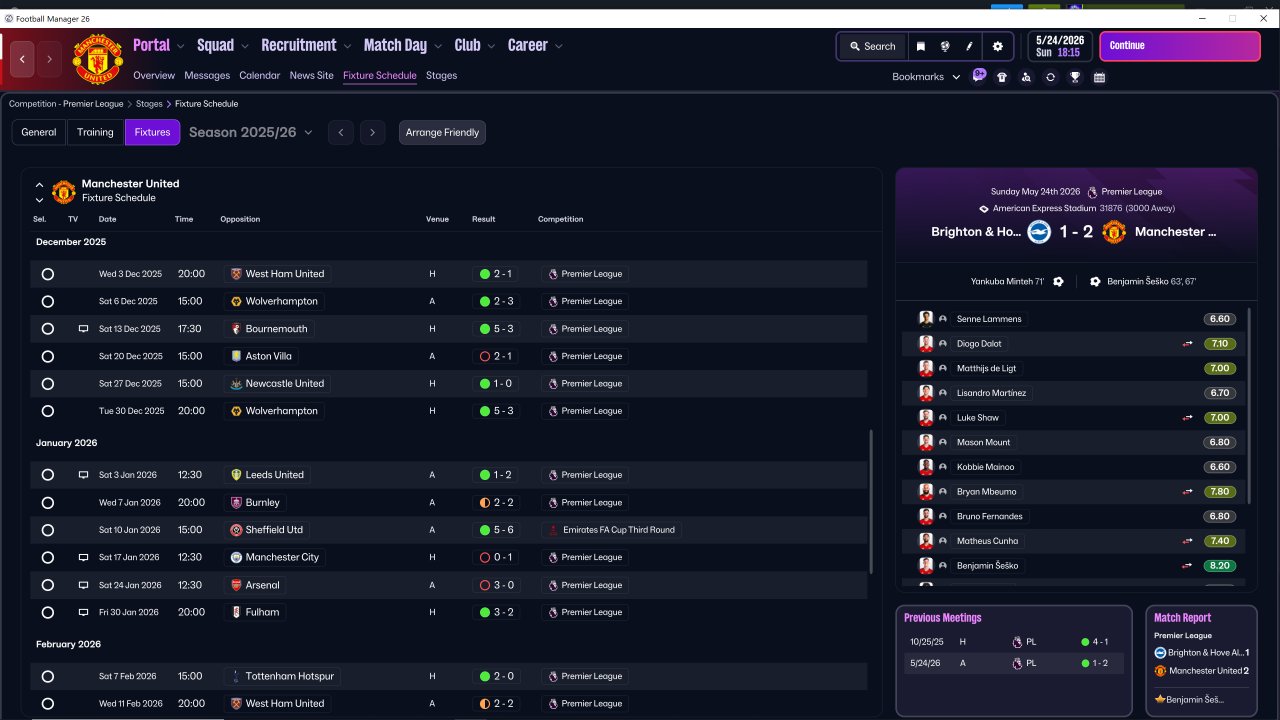Viewport: 1280px width, 720px height.
Task: Open the bookmark icon beside Search
Action: click(x=920, y=46)
